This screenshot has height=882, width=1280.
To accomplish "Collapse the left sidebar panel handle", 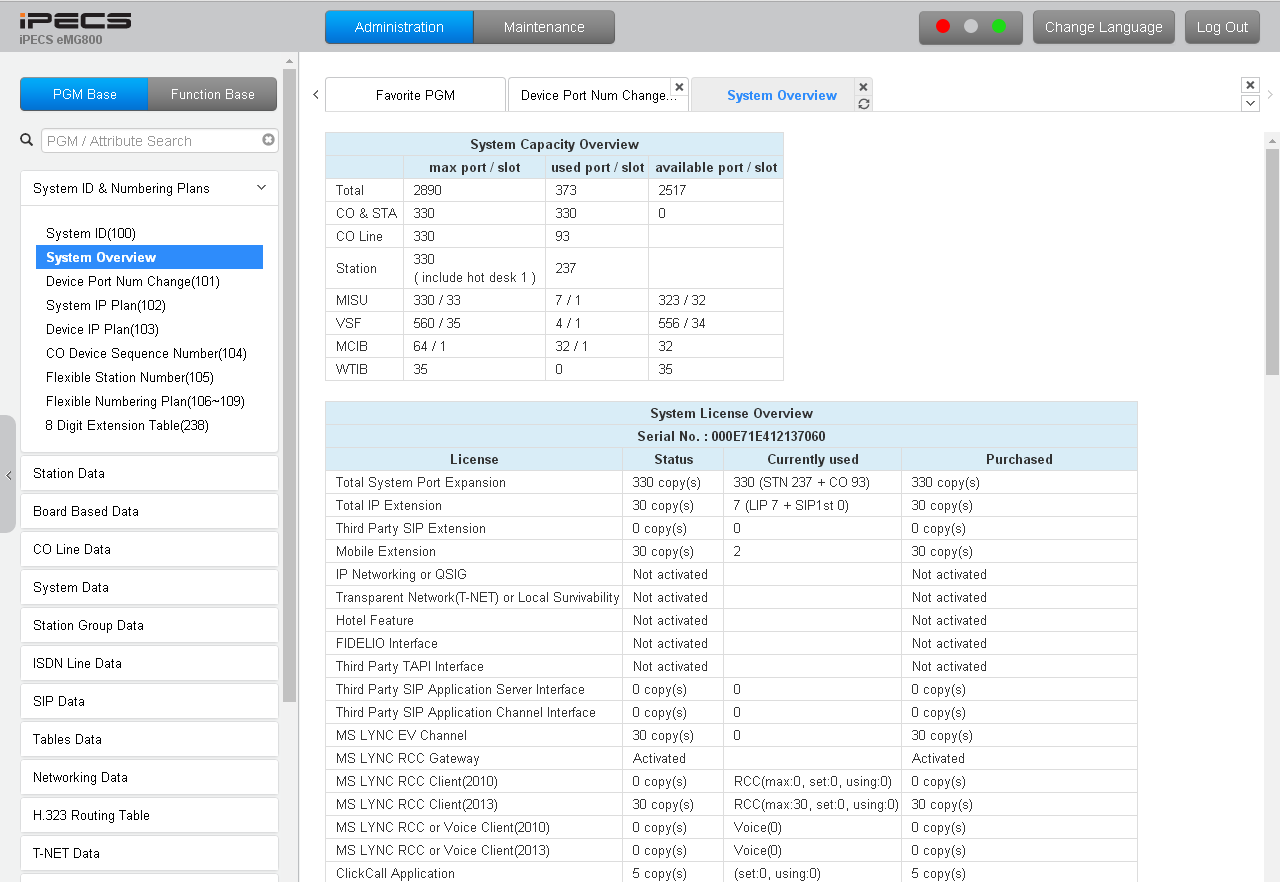I will (x=8, y=475).
